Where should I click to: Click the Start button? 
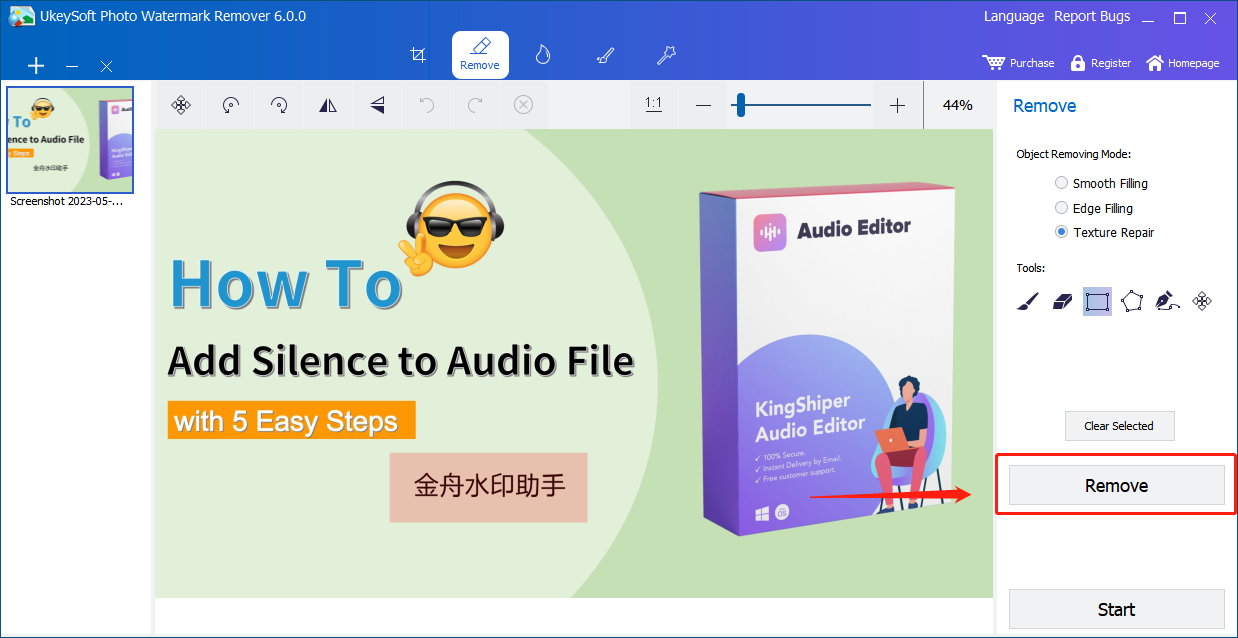tap(1116, 609)
